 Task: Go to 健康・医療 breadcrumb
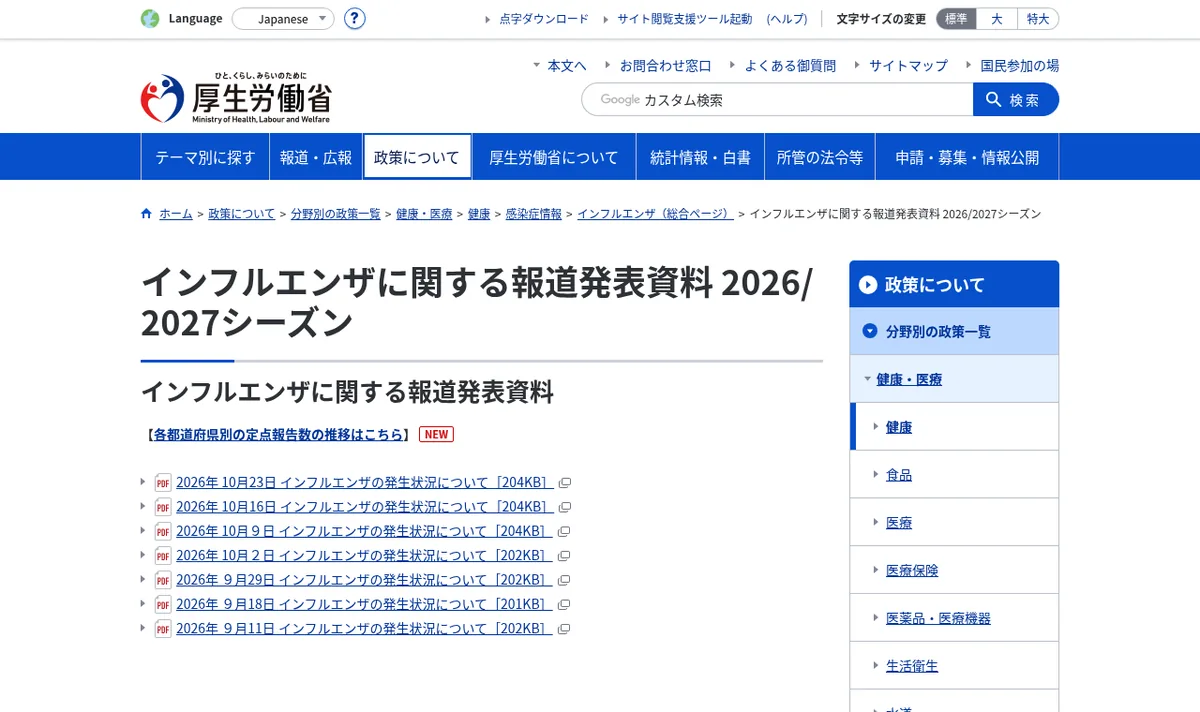coord(424,214)
